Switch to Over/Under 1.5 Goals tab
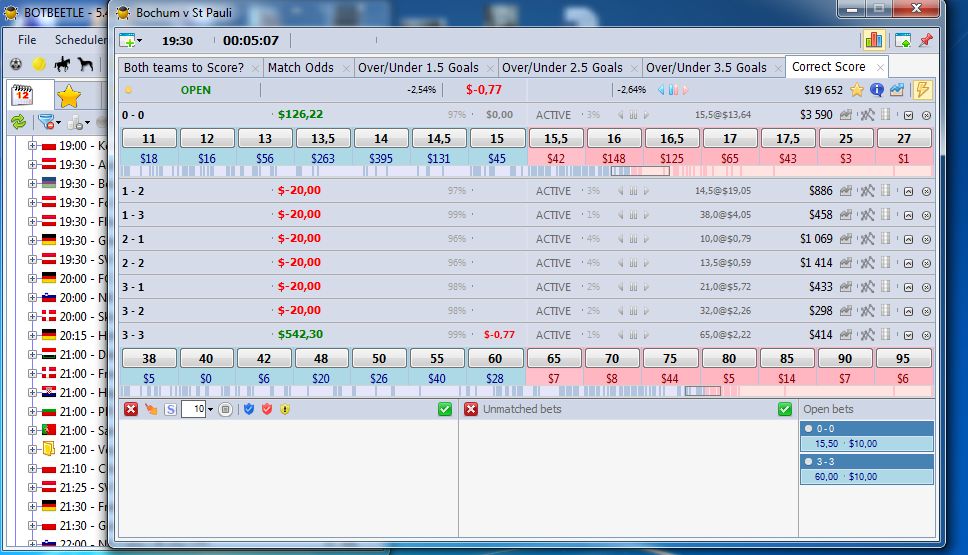 pyautogui.click(x=418, y=67)
